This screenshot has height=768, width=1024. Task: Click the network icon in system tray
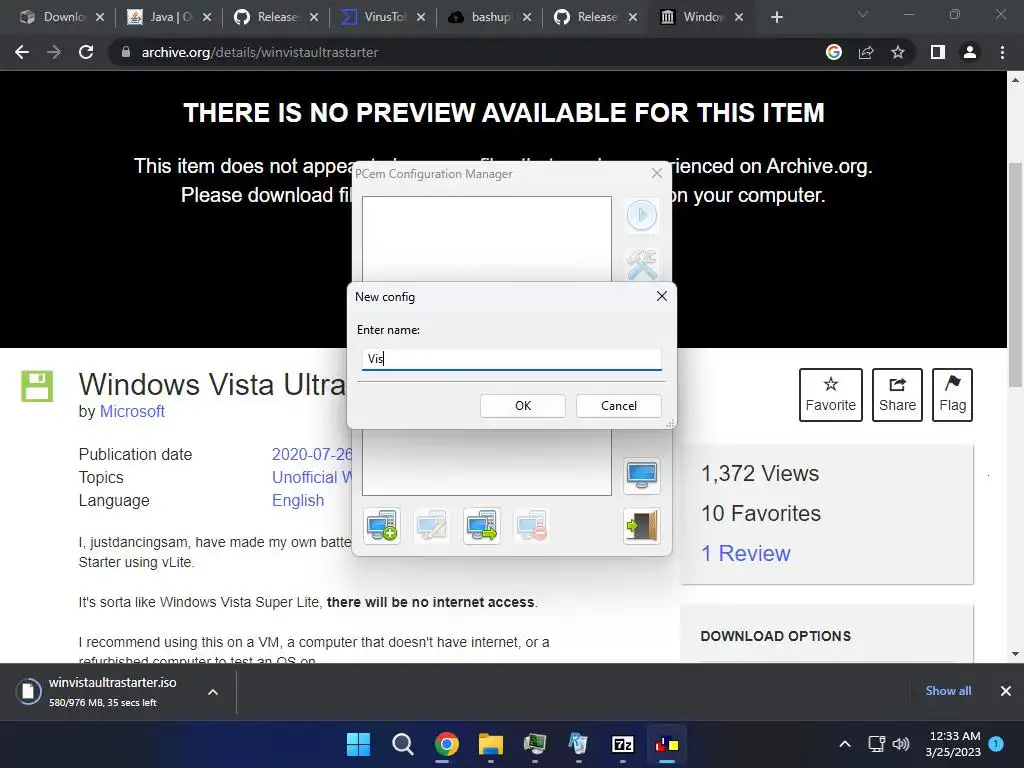pos(876,744)
